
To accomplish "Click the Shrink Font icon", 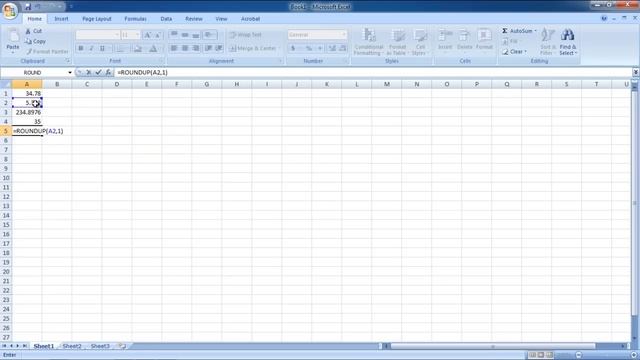I will (158, 35).
